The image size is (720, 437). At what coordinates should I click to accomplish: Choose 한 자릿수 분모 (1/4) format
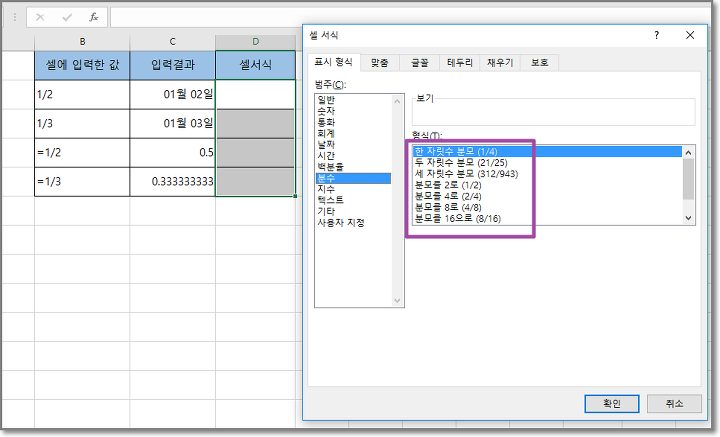[547, 151]
